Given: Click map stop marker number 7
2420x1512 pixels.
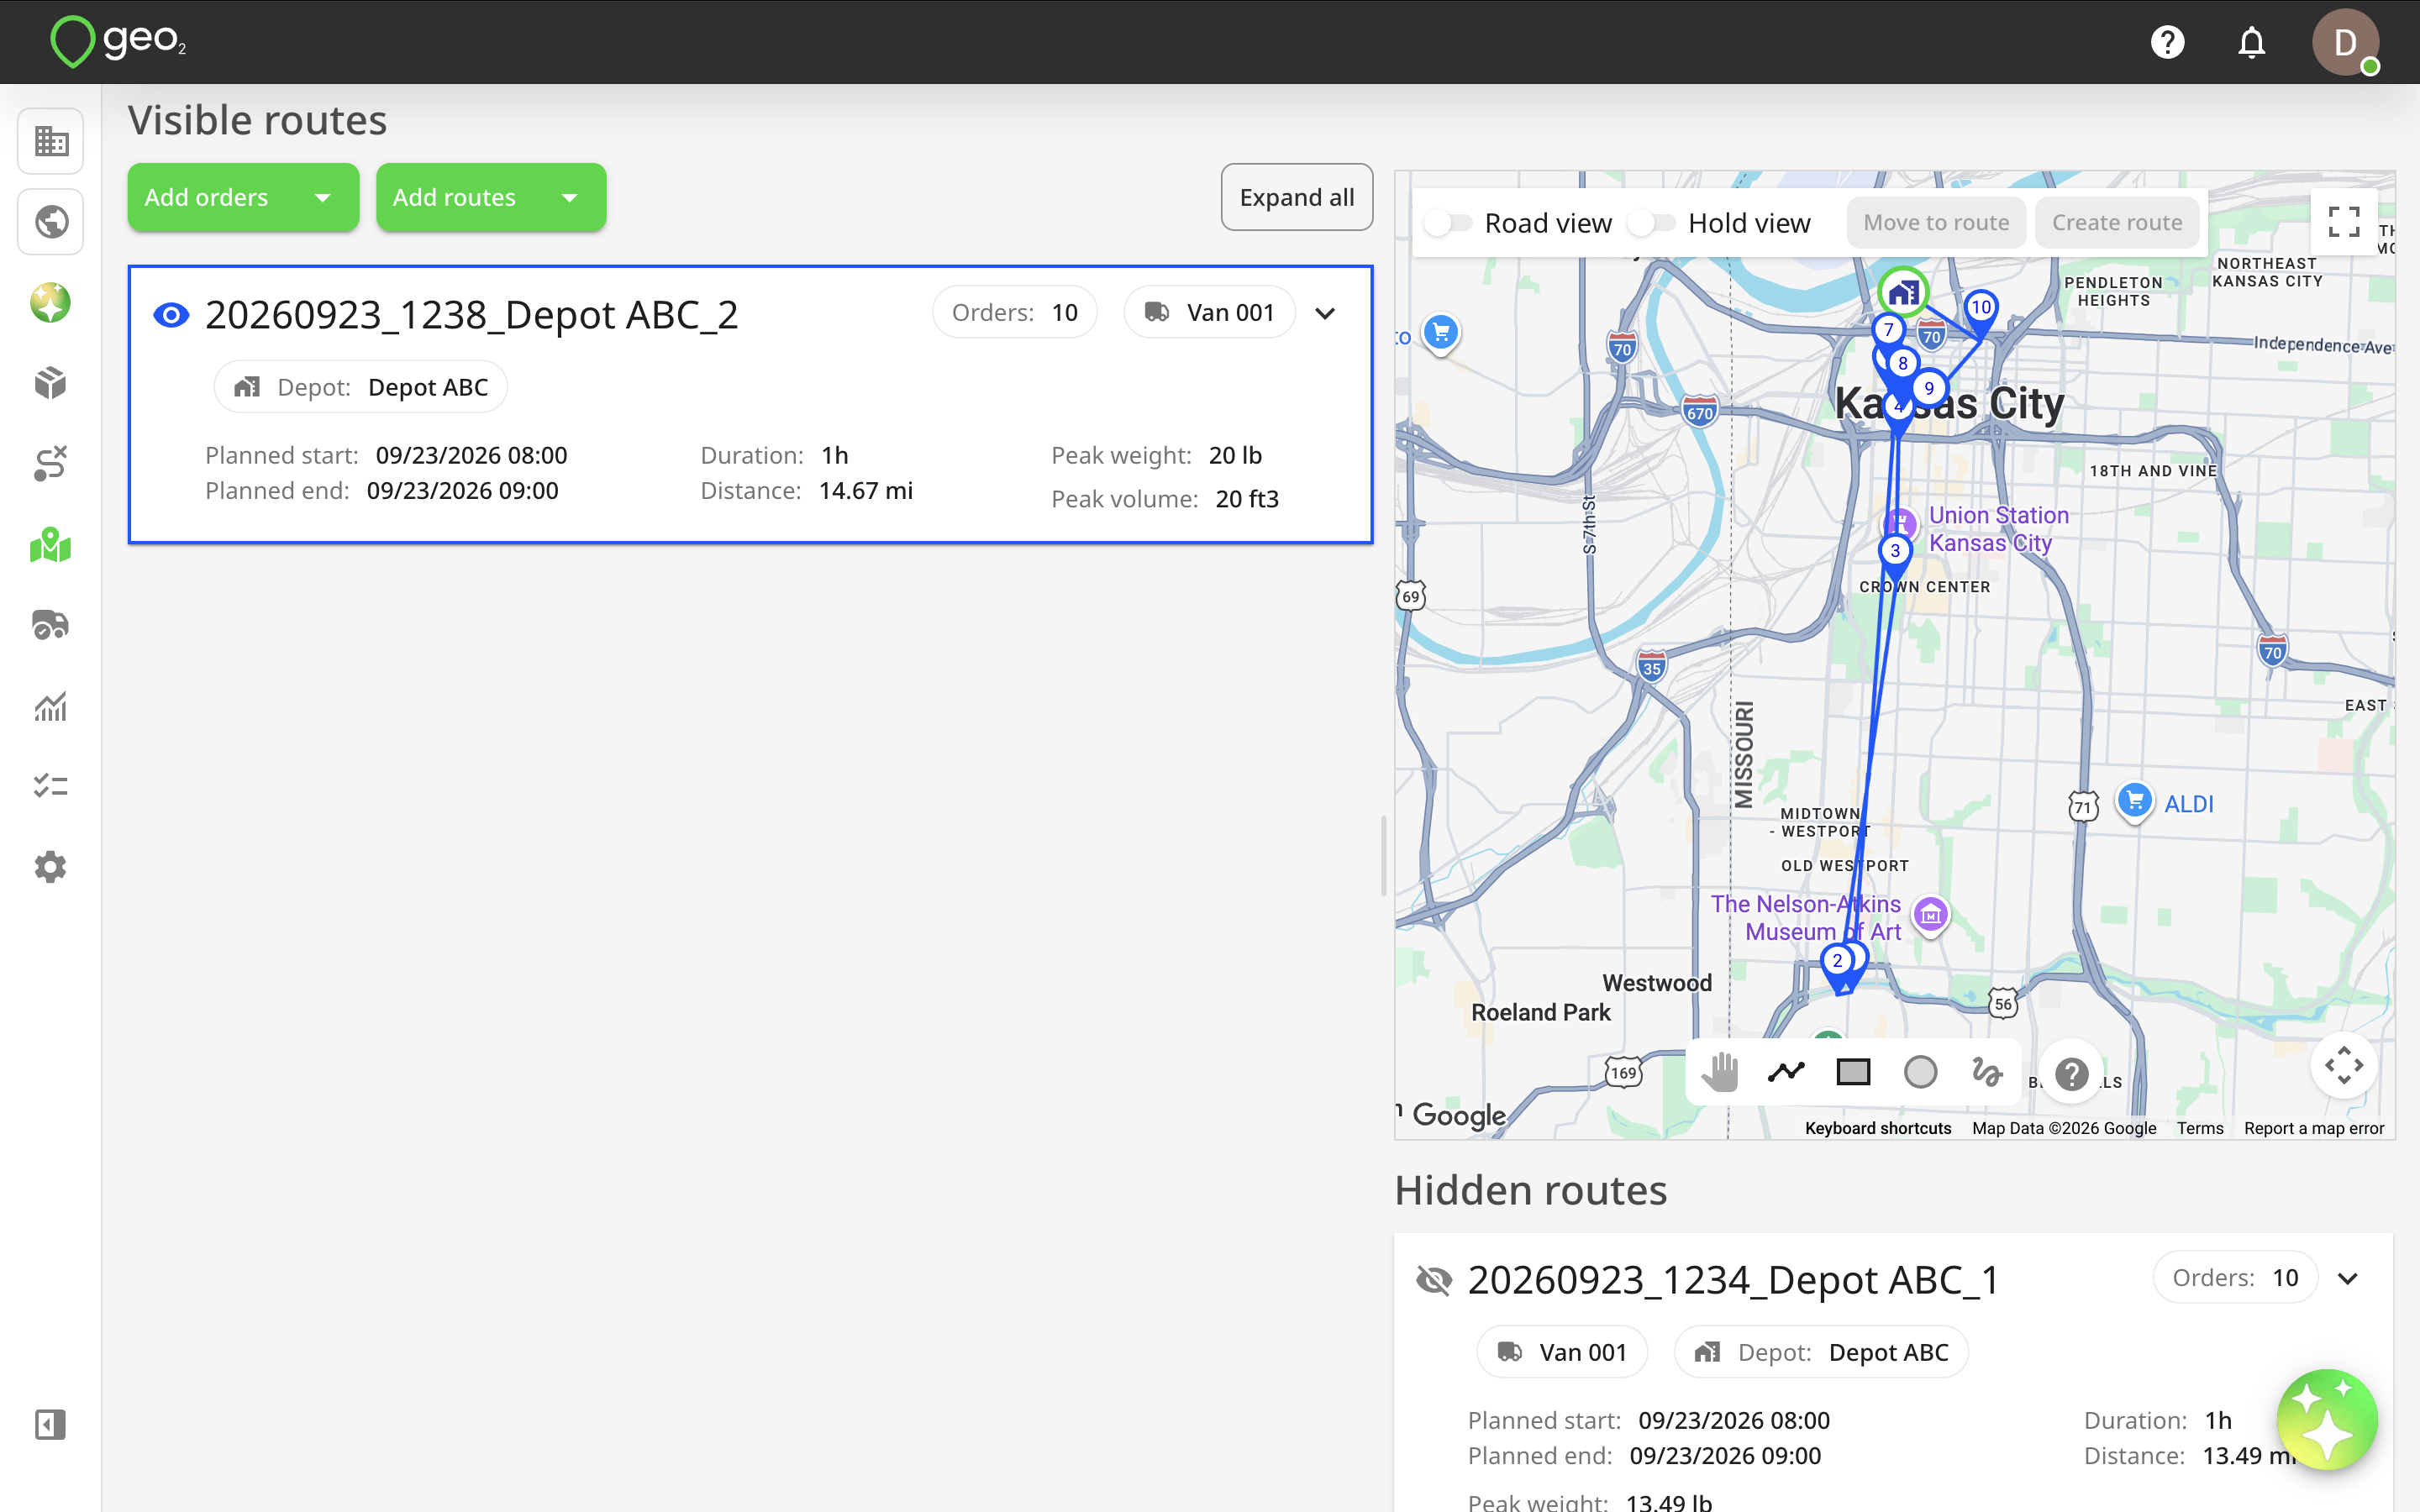Looking at the screenshot, I should (x=1888, y=329).
